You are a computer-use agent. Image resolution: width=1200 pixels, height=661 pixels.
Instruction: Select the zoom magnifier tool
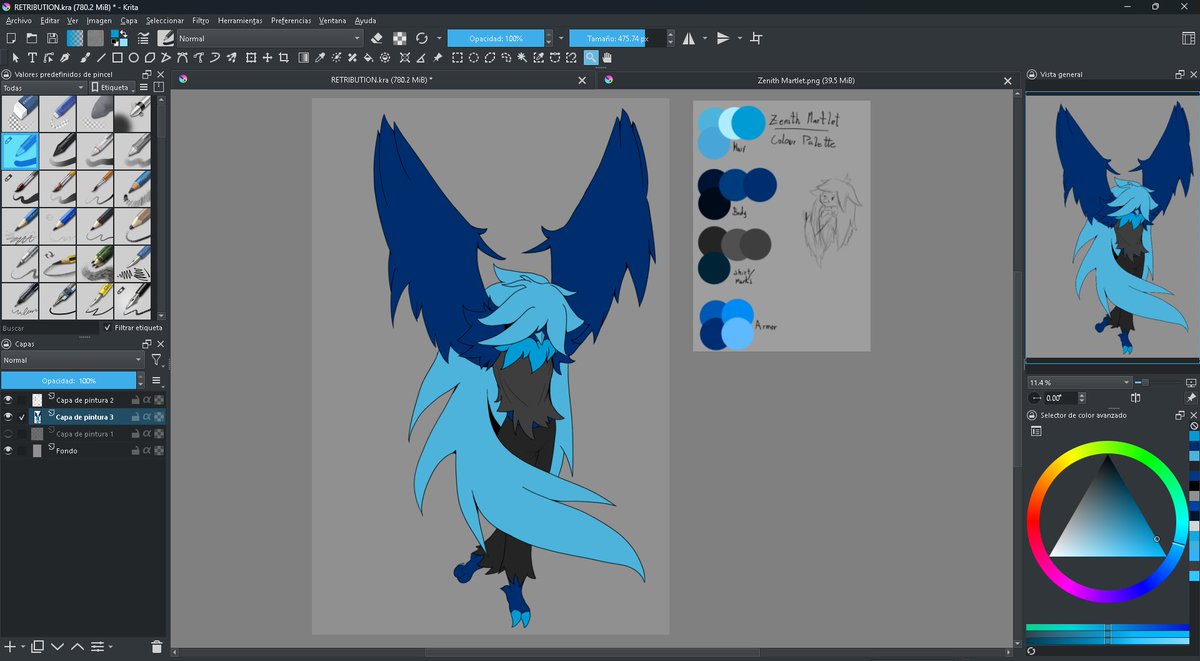click(591, 58)
